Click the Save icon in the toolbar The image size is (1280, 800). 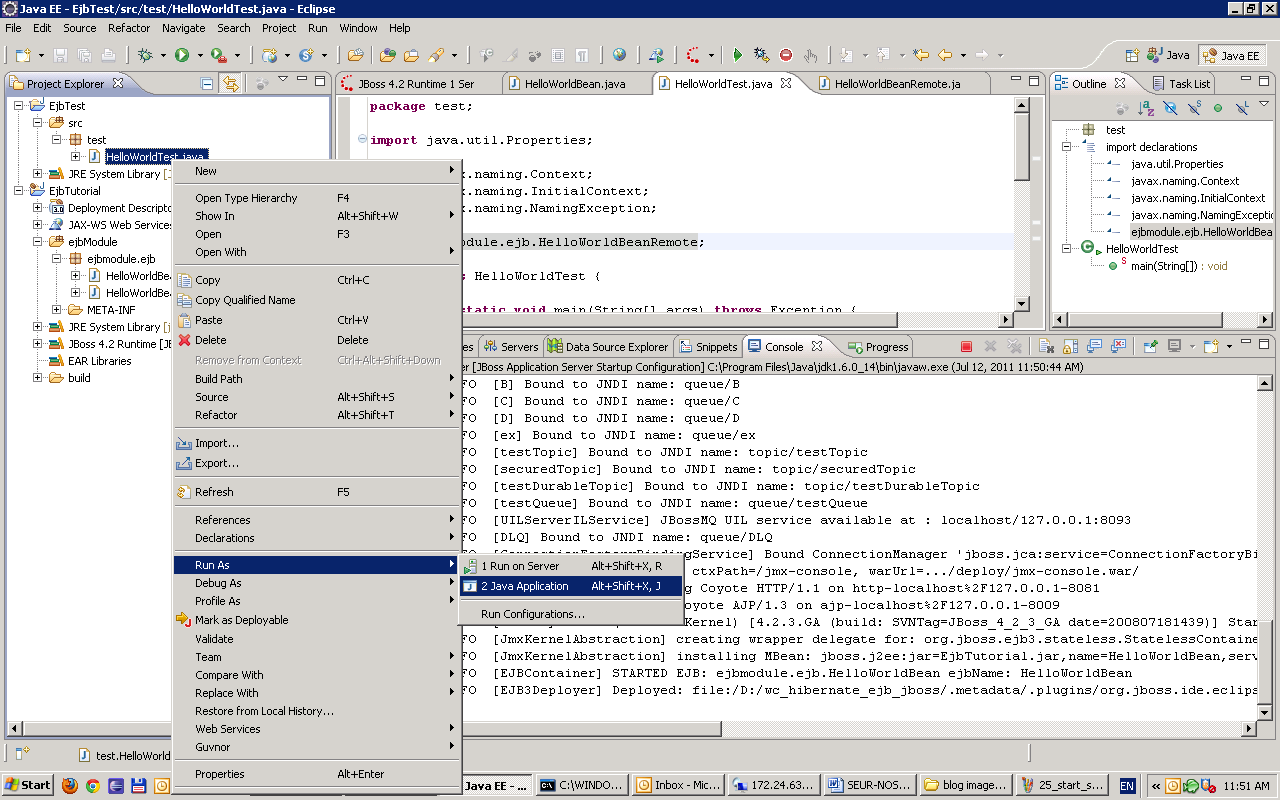coord(60,55)
